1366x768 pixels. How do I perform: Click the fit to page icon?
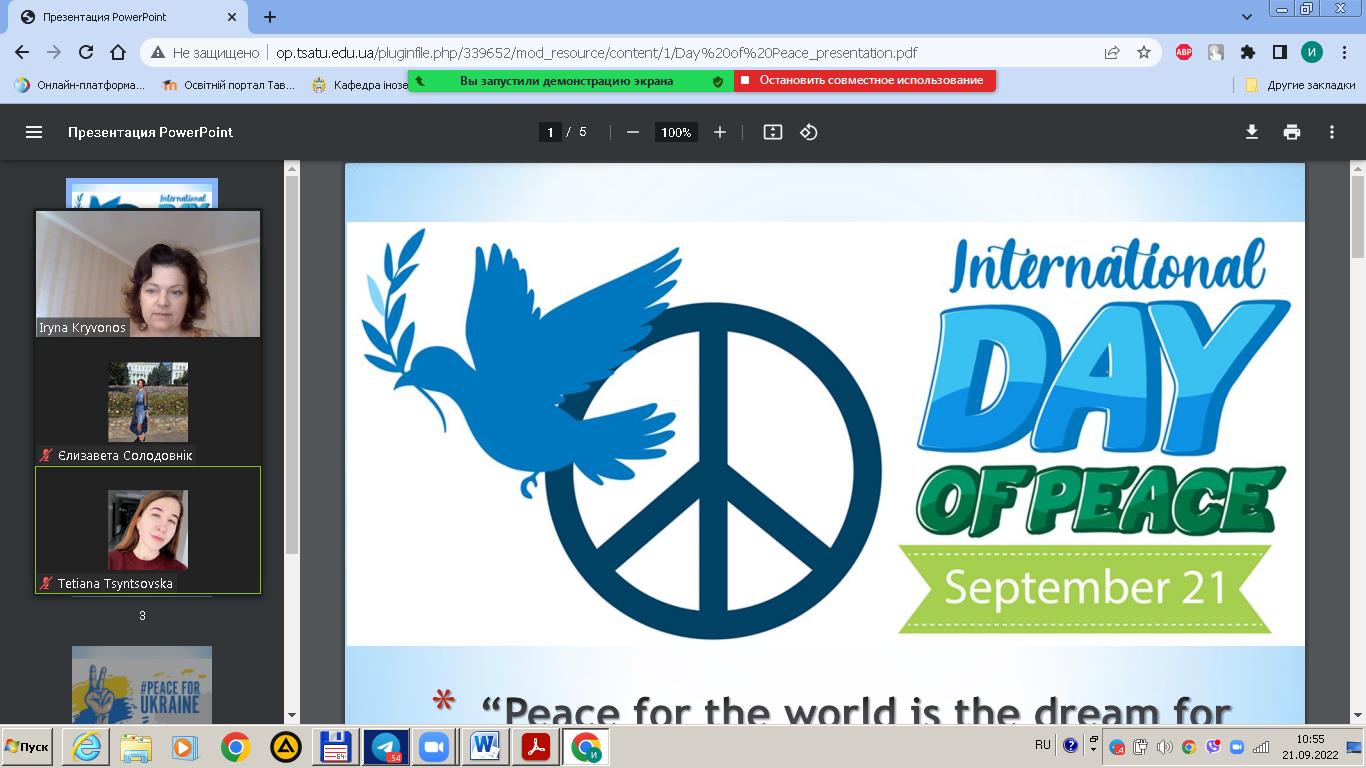[772, 132]
